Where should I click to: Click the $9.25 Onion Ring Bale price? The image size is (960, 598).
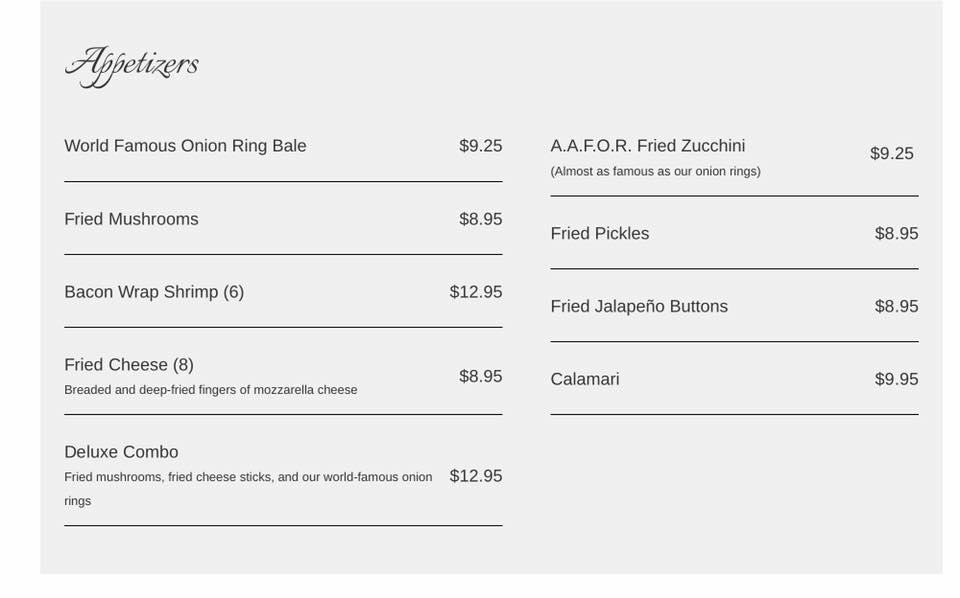point(480,146)
